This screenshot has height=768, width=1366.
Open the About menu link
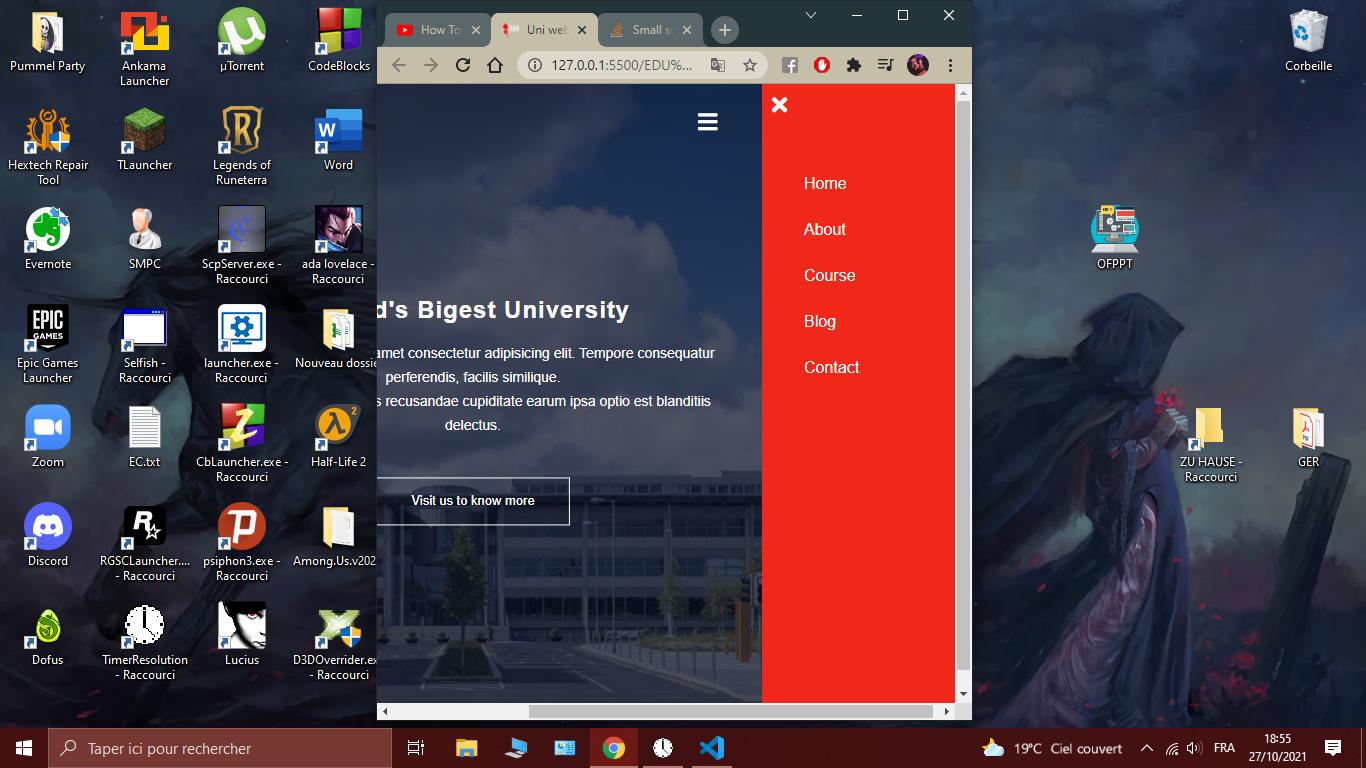(825, 229)
